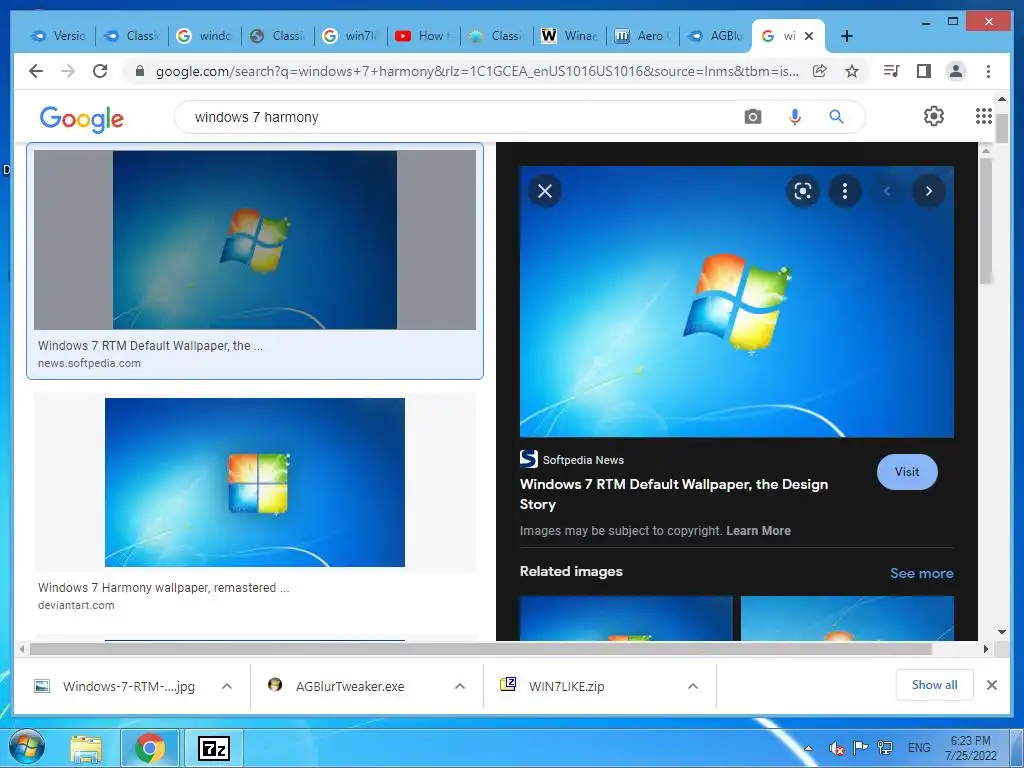
Task: Open the Softpedia News source link
Action: [572, 459]
